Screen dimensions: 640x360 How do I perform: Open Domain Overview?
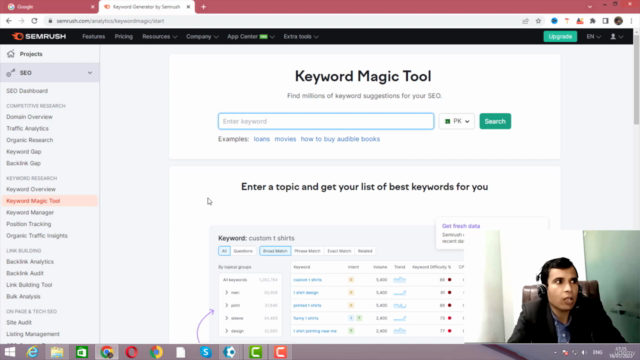point(29,117)
